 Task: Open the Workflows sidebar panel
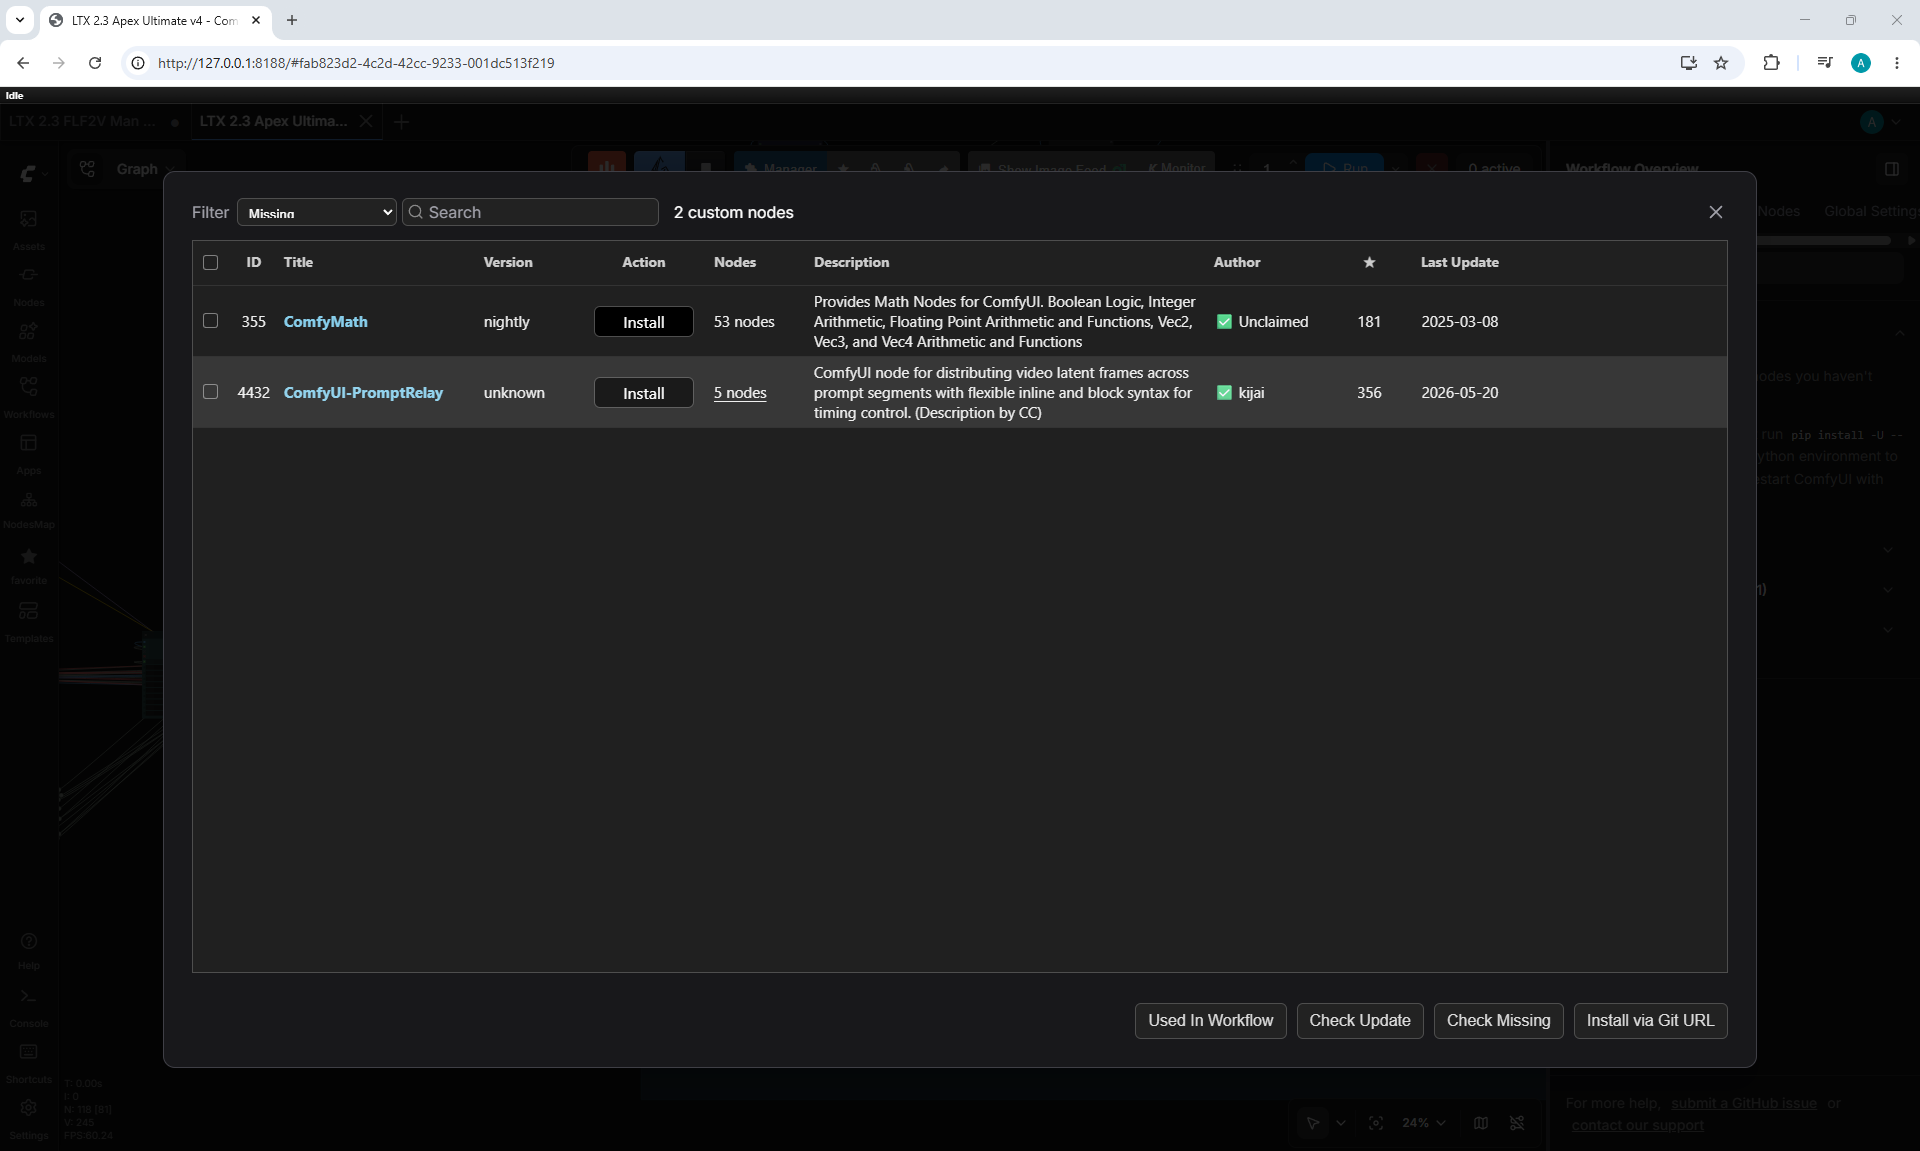(29, 395)
